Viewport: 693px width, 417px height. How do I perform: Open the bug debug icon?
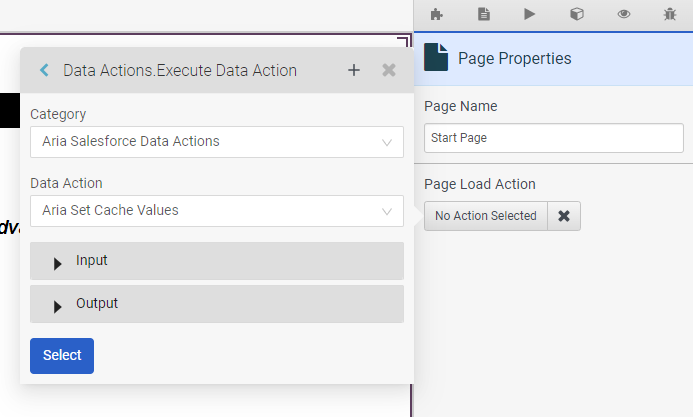pyautogui.click(x=669, y=14)
